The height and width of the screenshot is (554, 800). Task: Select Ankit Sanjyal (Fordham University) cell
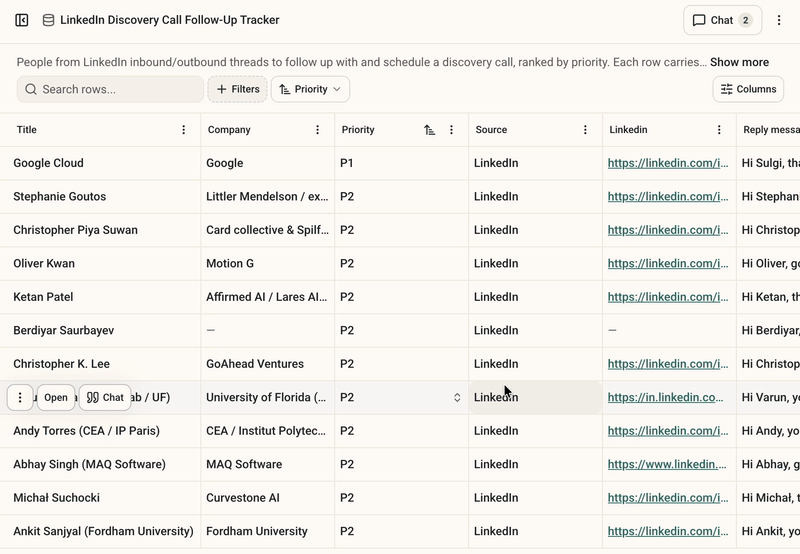101,531
